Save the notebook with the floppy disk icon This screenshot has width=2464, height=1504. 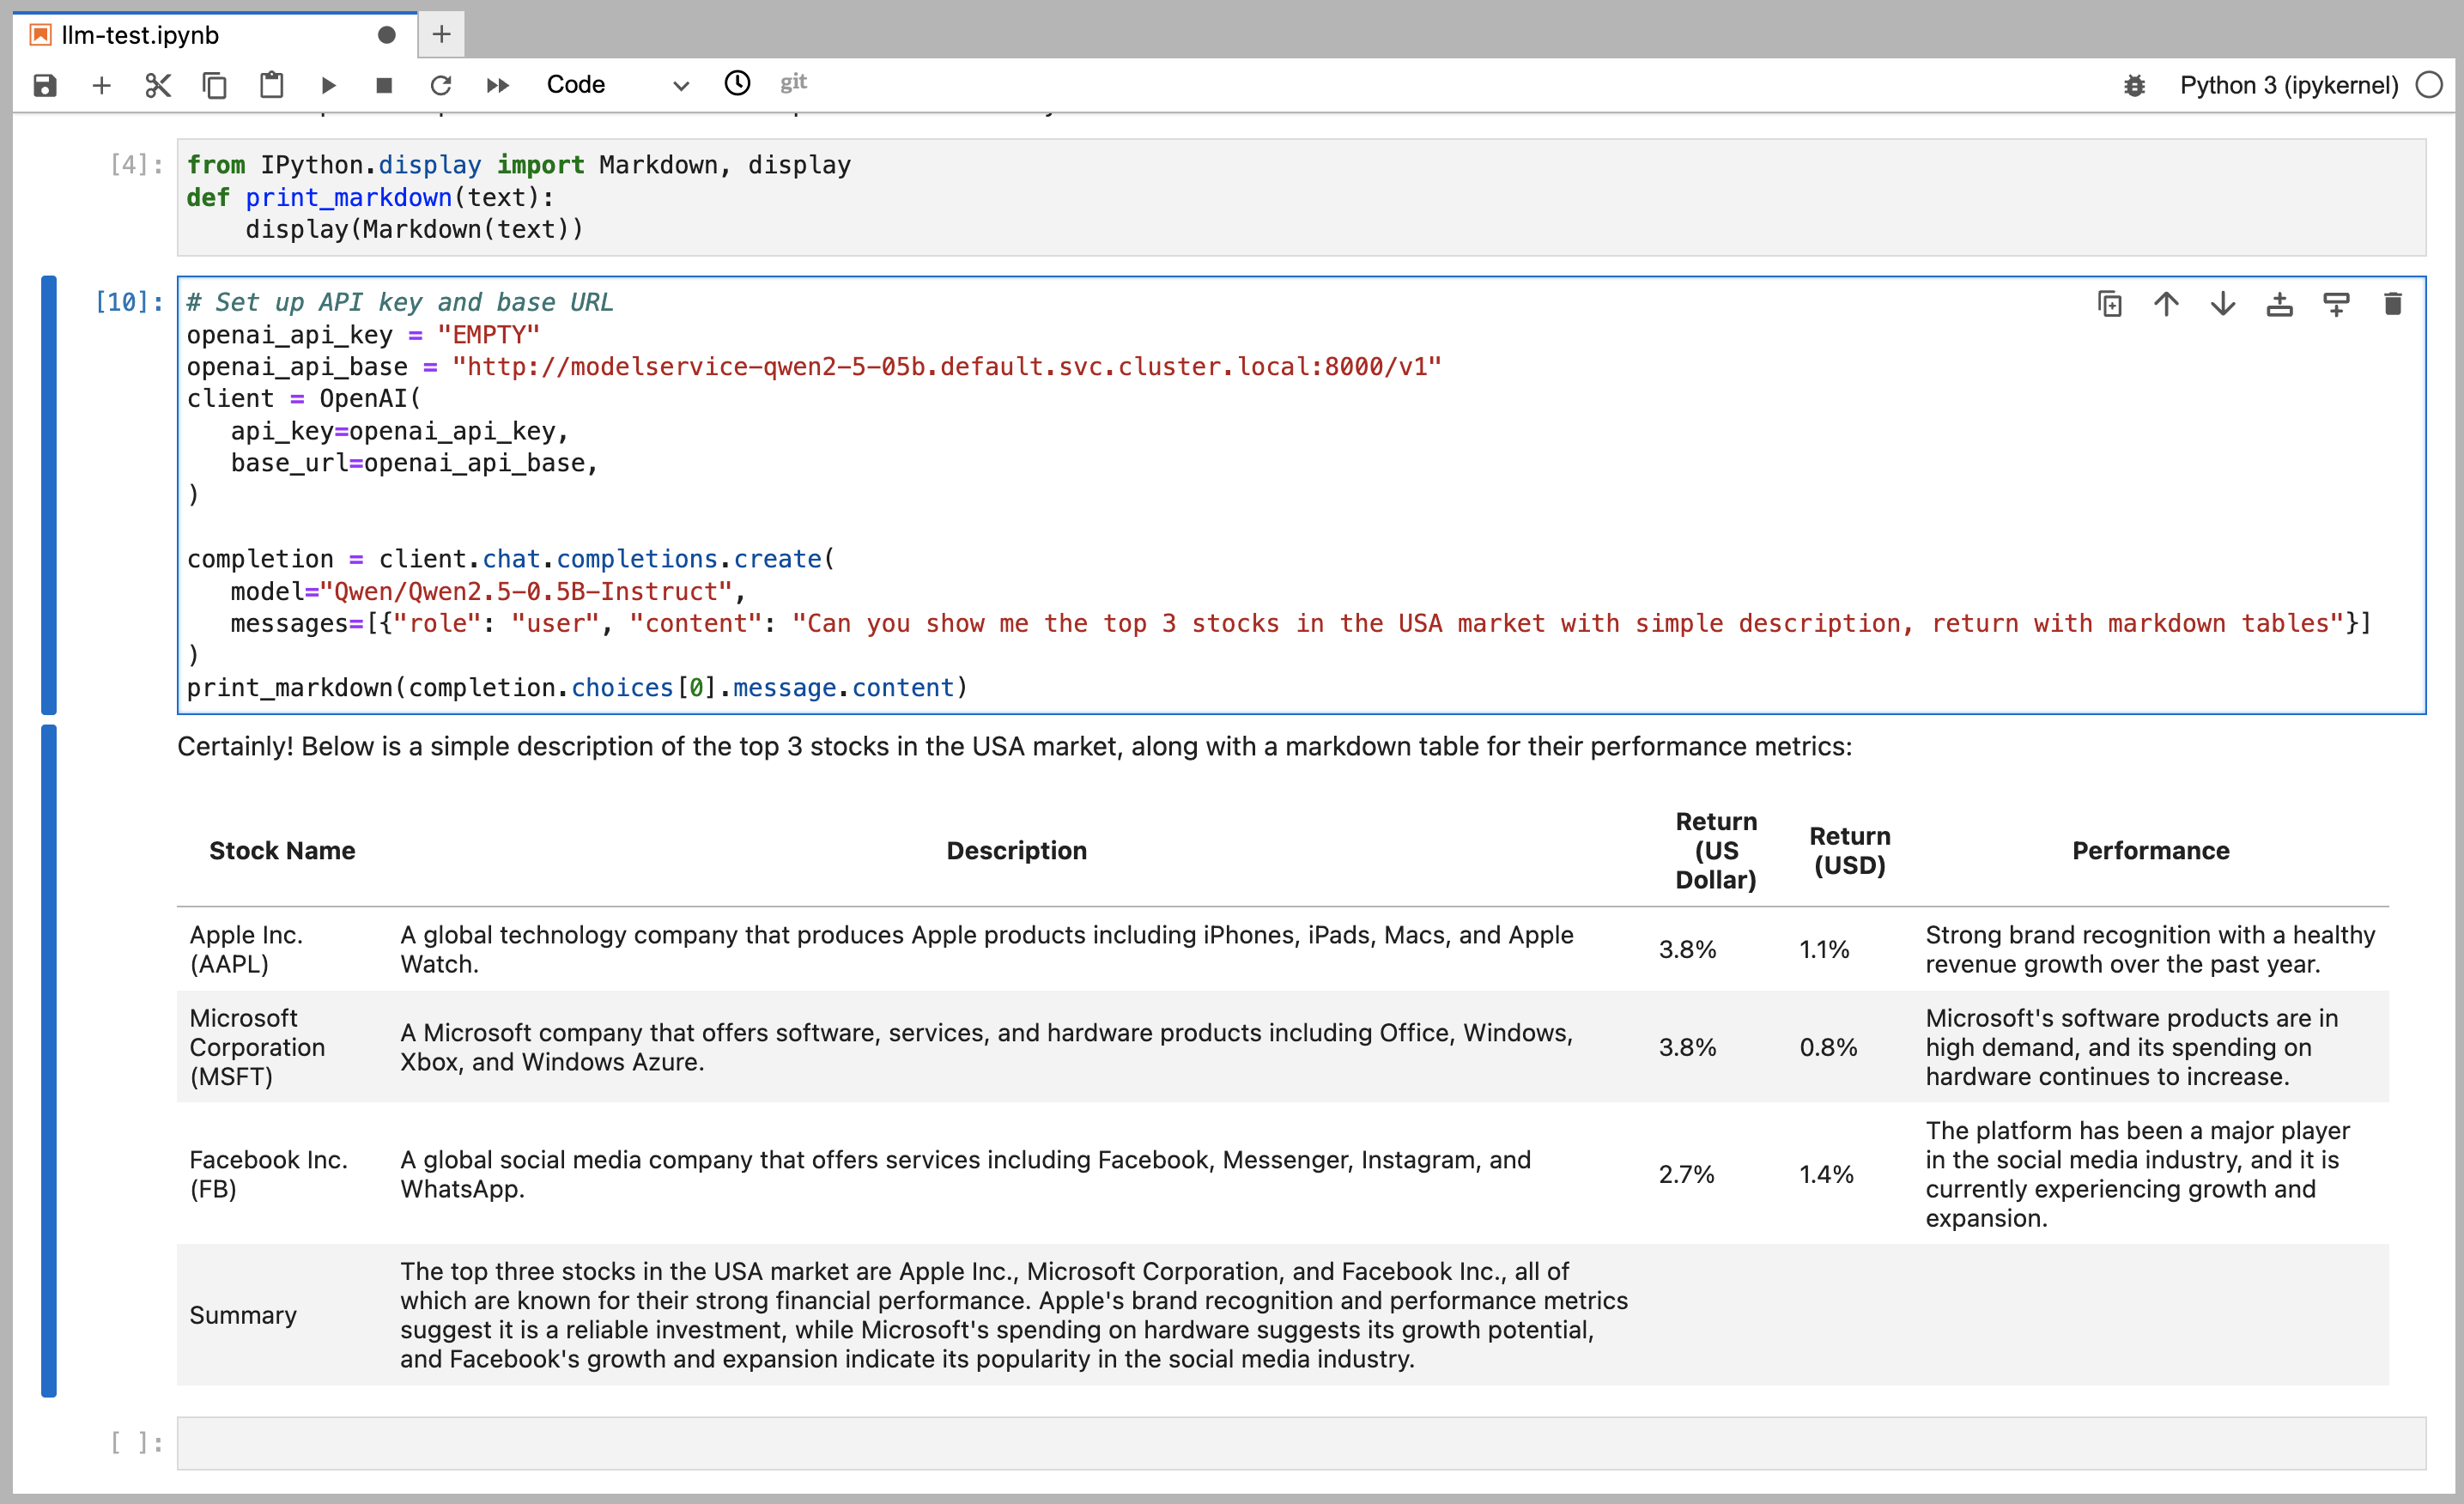(x=45, y=85)
